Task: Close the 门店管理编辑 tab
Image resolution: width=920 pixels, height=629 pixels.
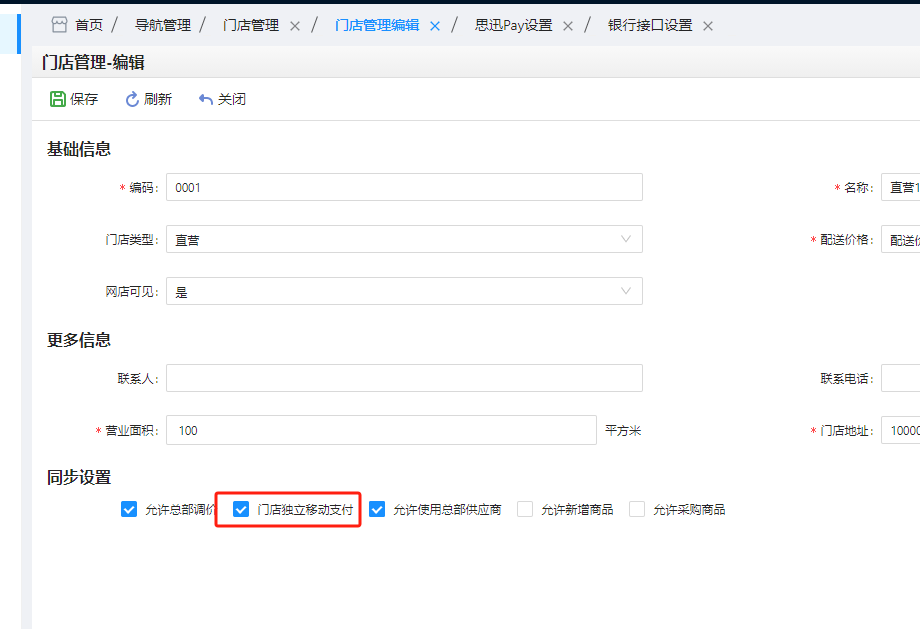Action: tap(435, 26)
